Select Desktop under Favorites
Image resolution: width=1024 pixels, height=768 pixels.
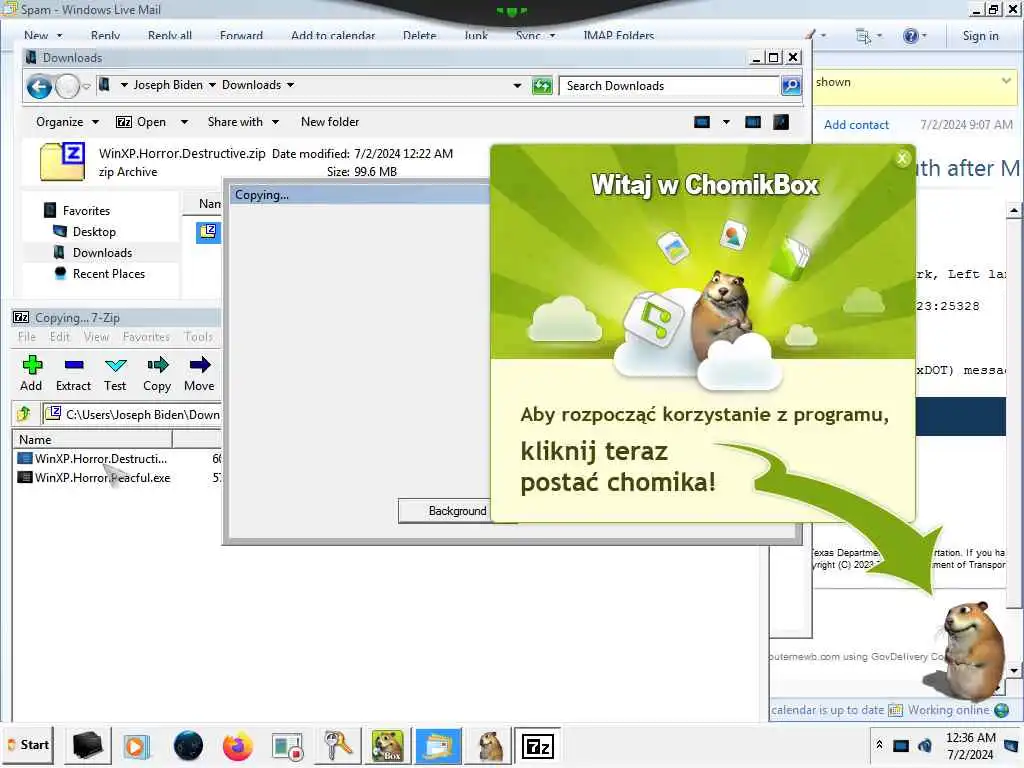tap(94, 232)
